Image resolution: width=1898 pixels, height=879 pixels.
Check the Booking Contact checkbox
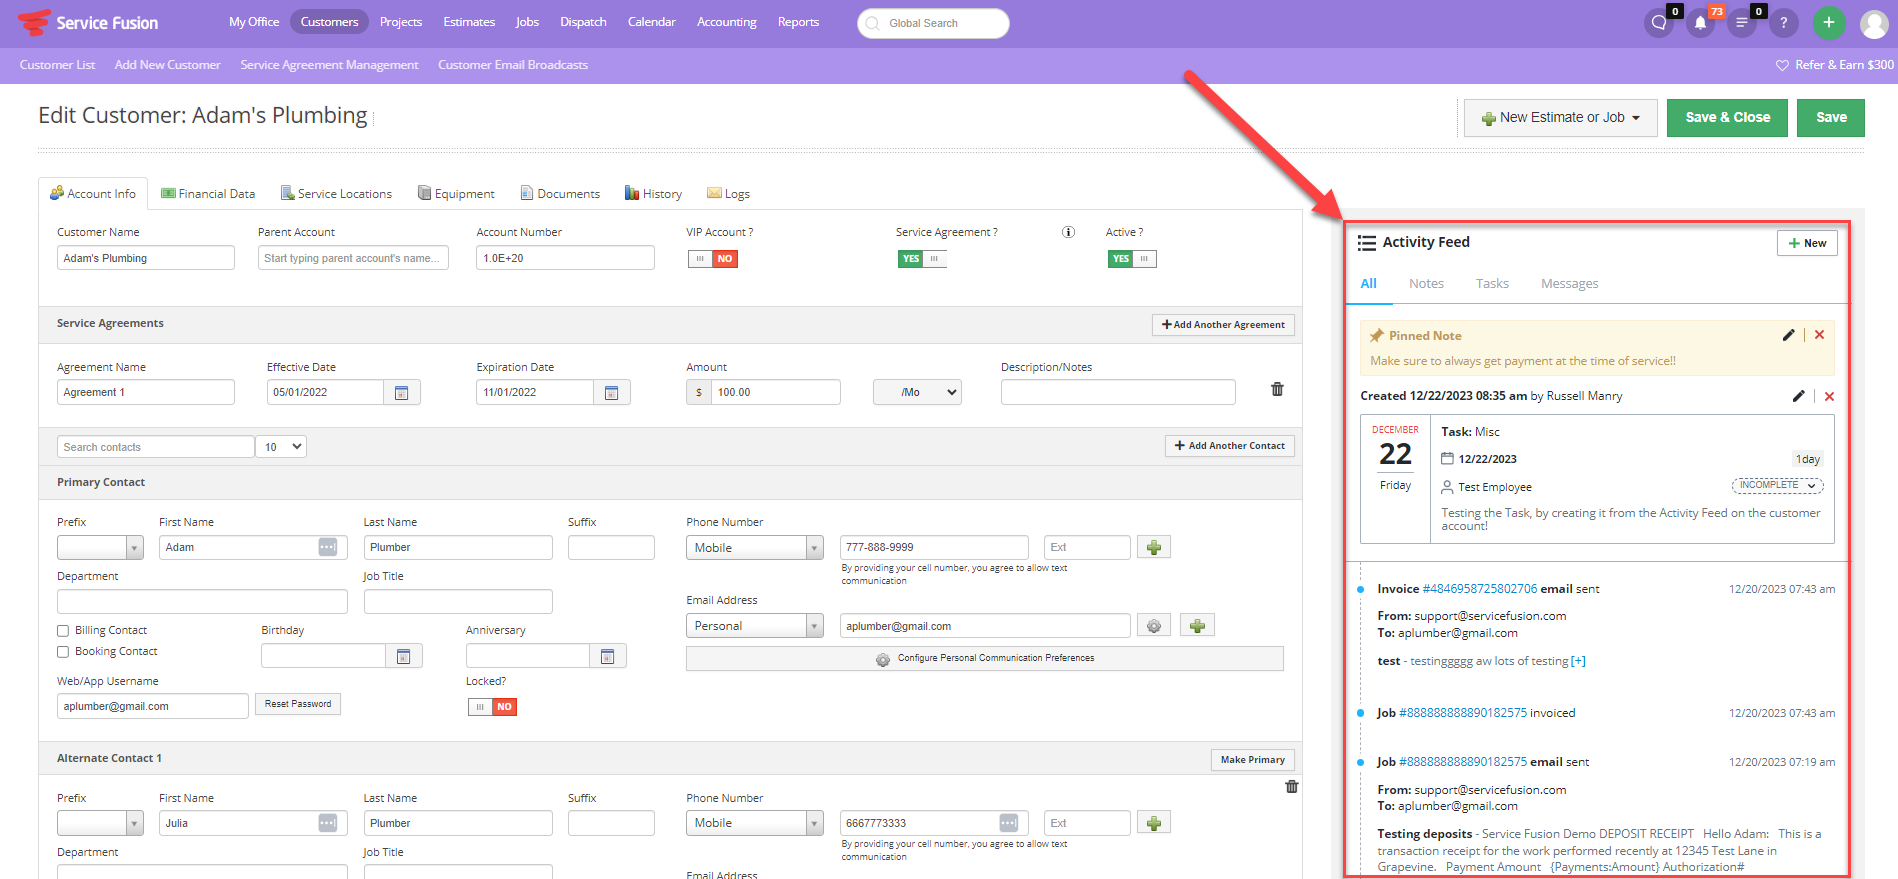[x=63, y=652]
